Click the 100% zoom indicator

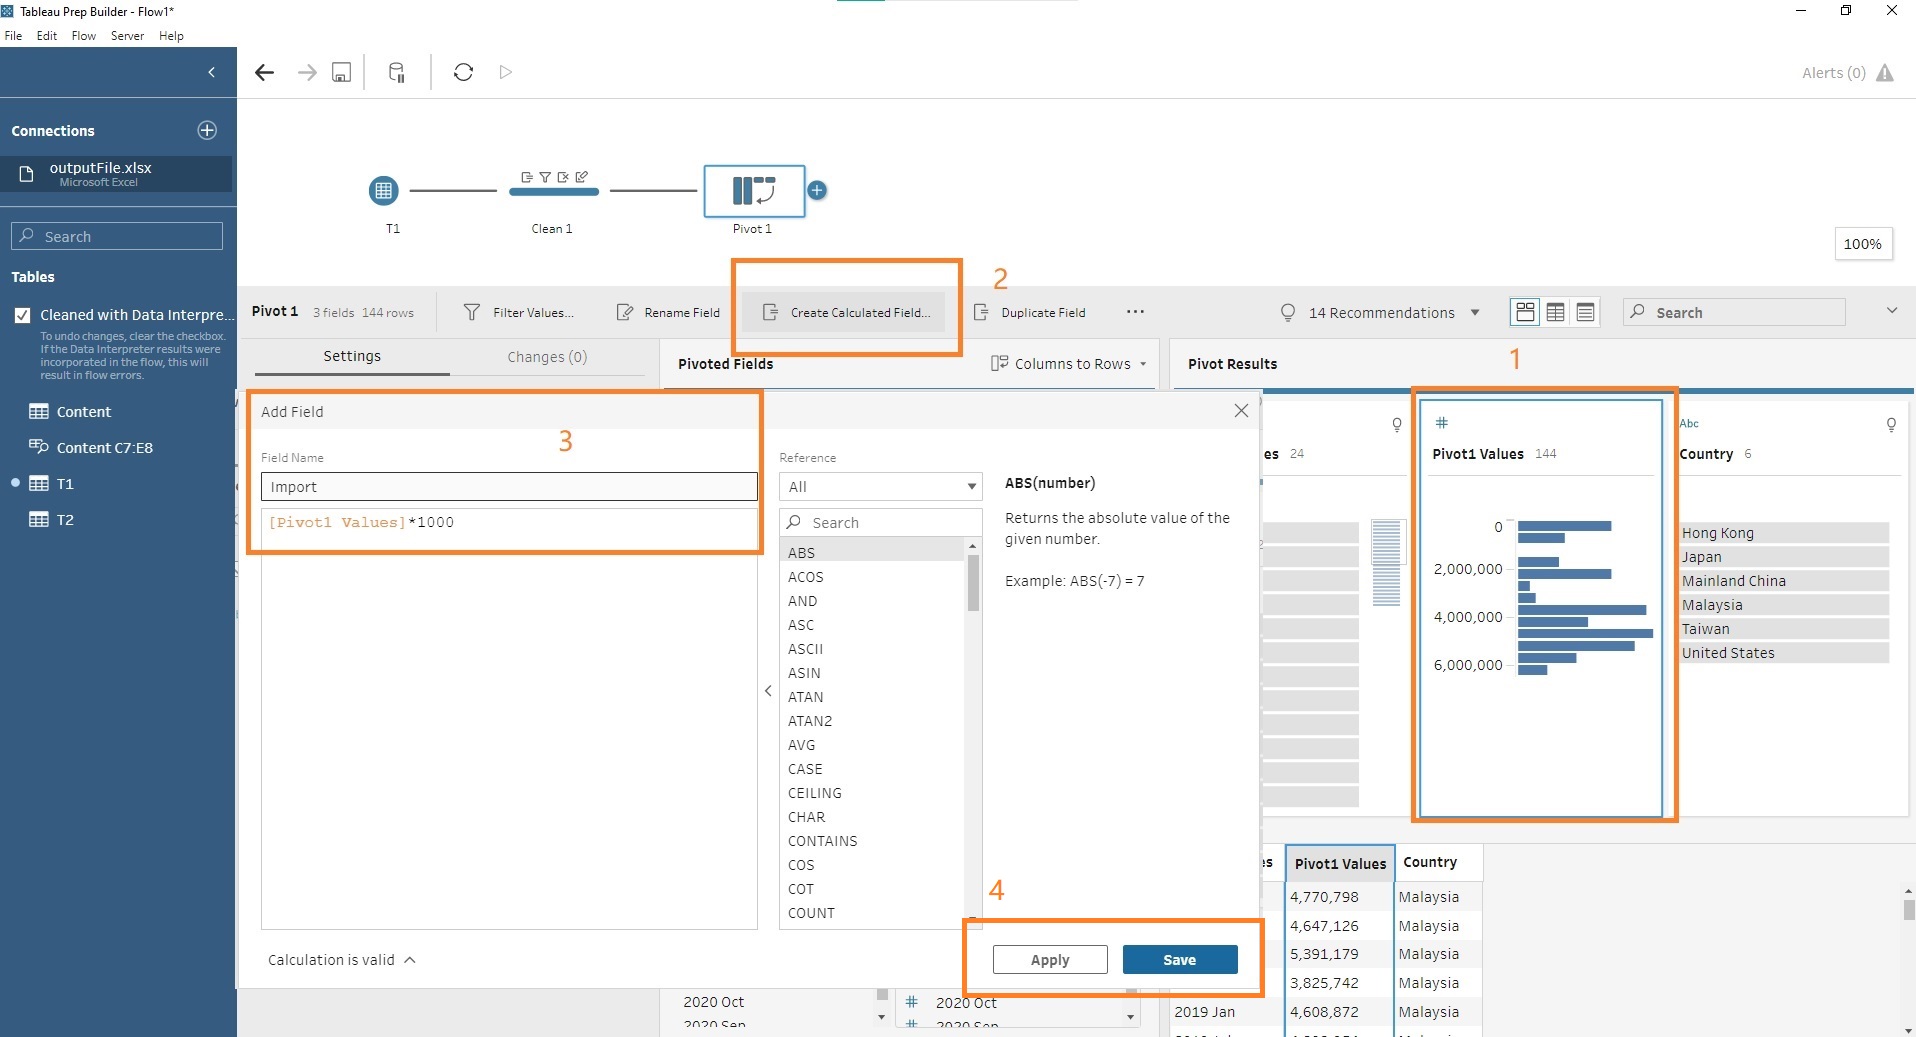pos(1863,244)
